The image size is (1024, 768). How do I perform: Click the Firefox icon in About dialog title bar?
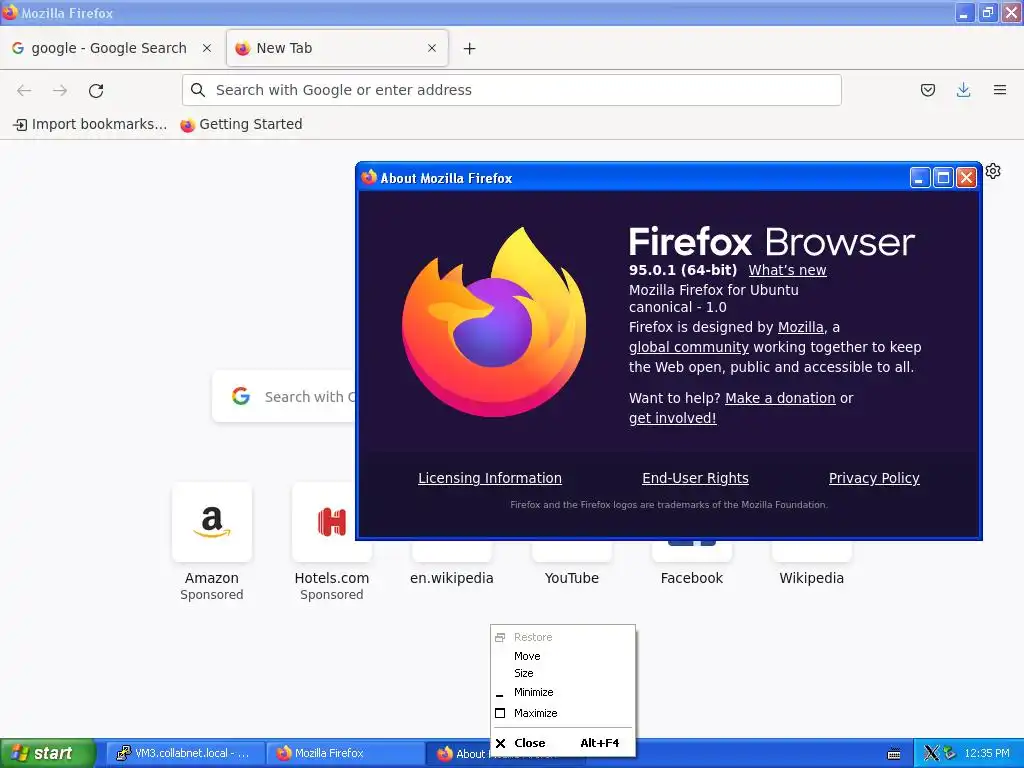(369, 177)
